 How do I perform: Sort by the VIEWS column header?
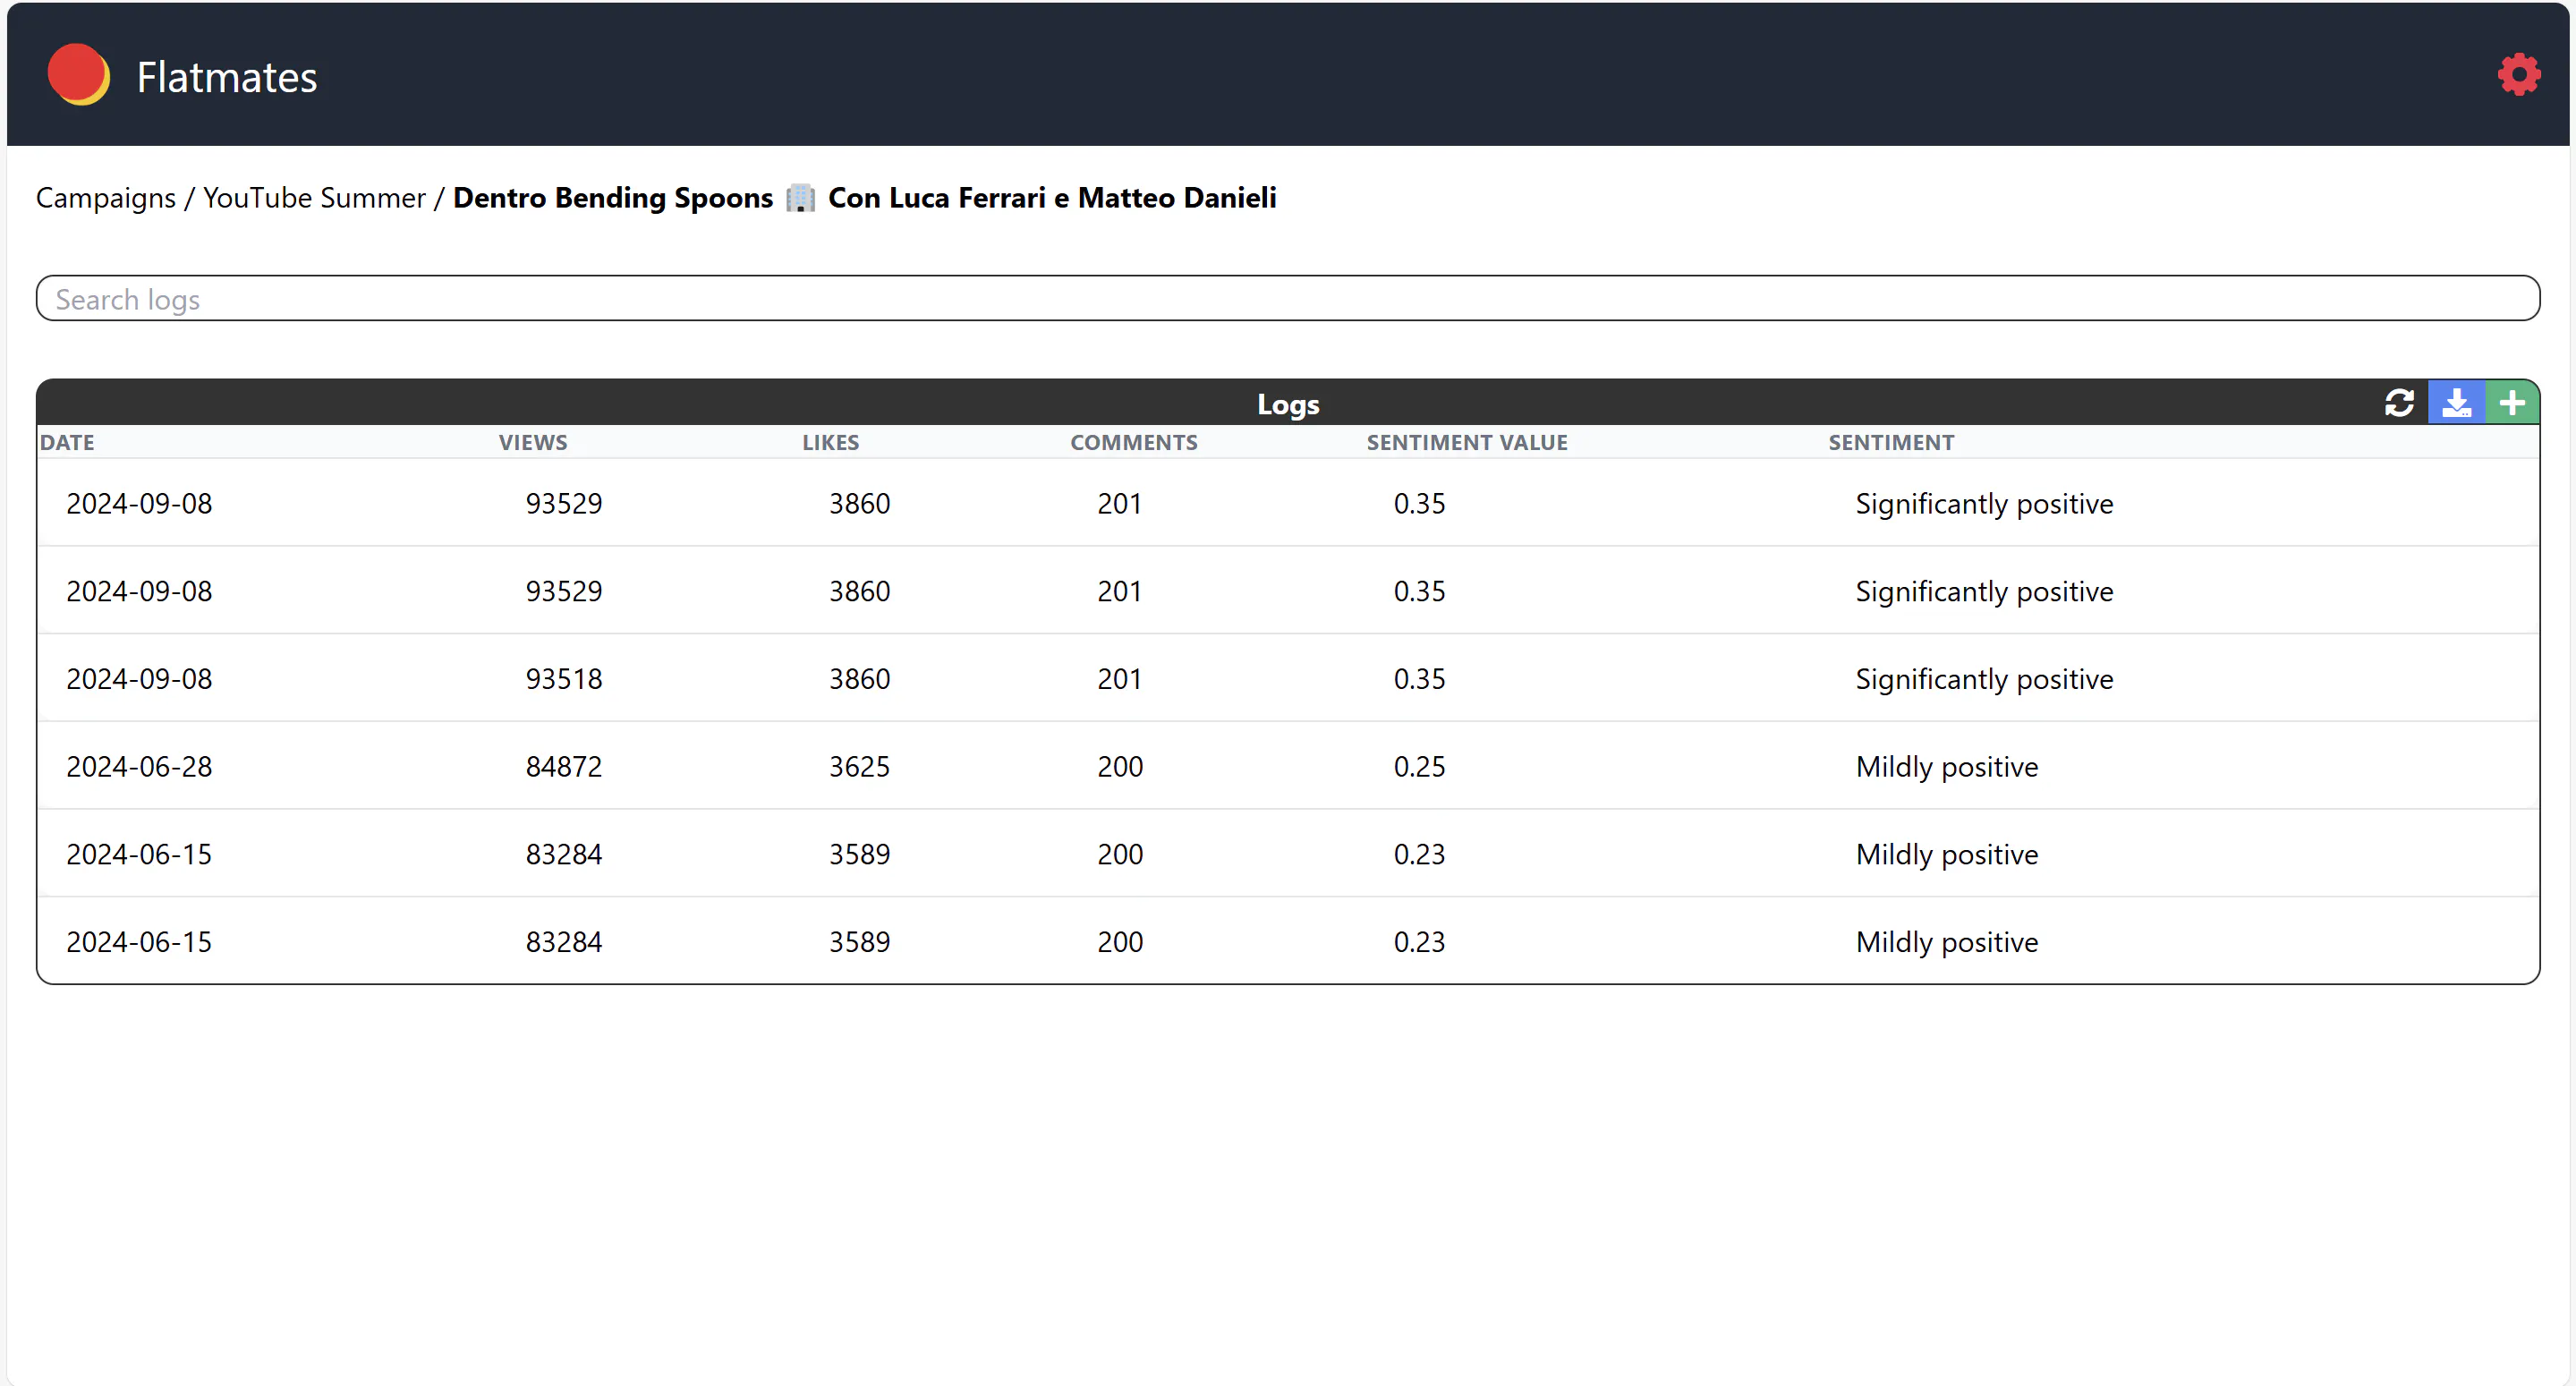tap(533, 442)
